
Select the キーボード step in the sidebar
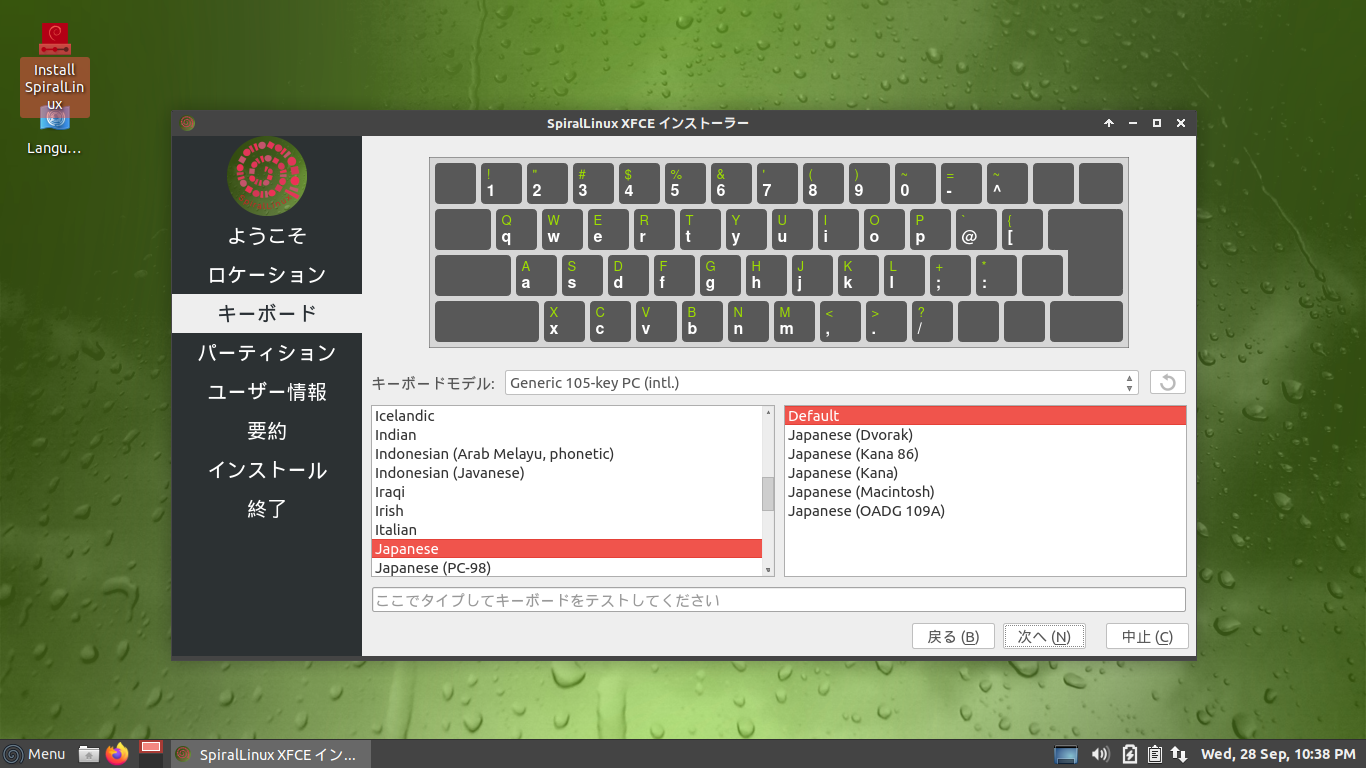[x=267, y=314]
